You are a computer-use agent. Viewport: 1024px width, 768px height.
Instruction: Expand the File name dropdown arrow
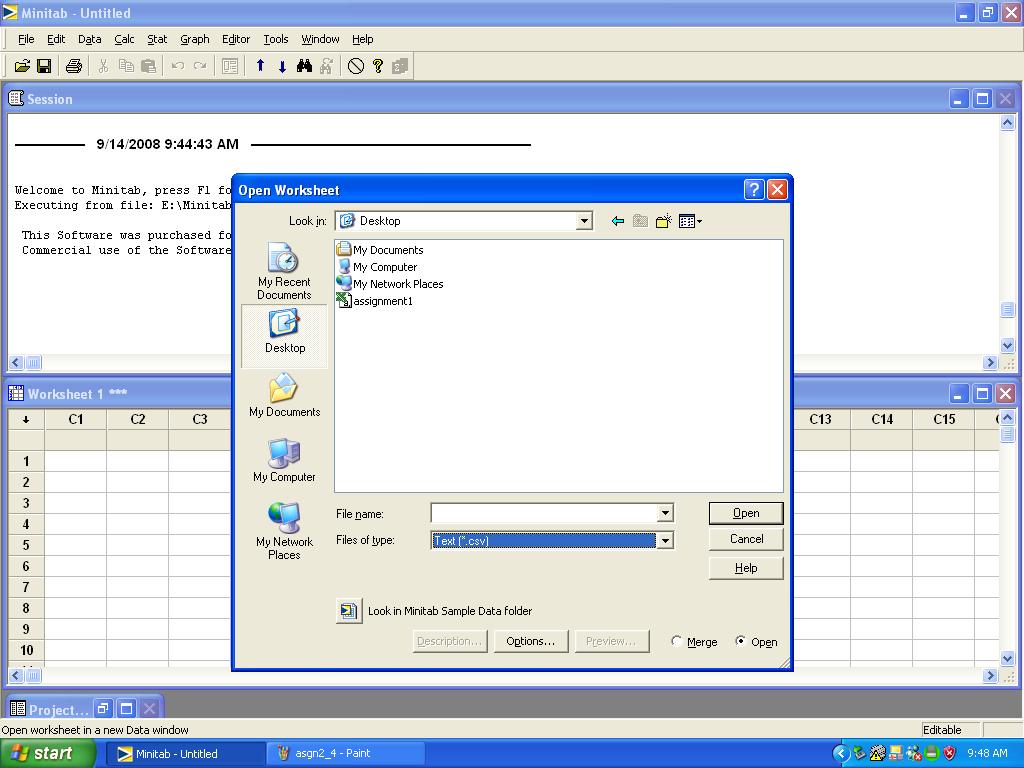pyautogui.click(x=664, y=513)
